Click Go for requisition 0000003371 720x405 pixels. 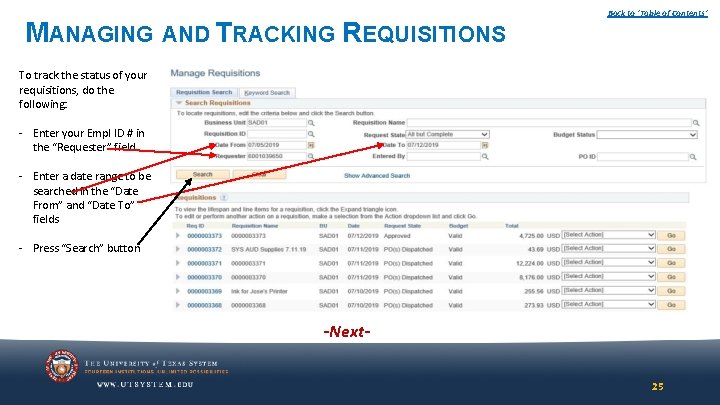(671, 263)
